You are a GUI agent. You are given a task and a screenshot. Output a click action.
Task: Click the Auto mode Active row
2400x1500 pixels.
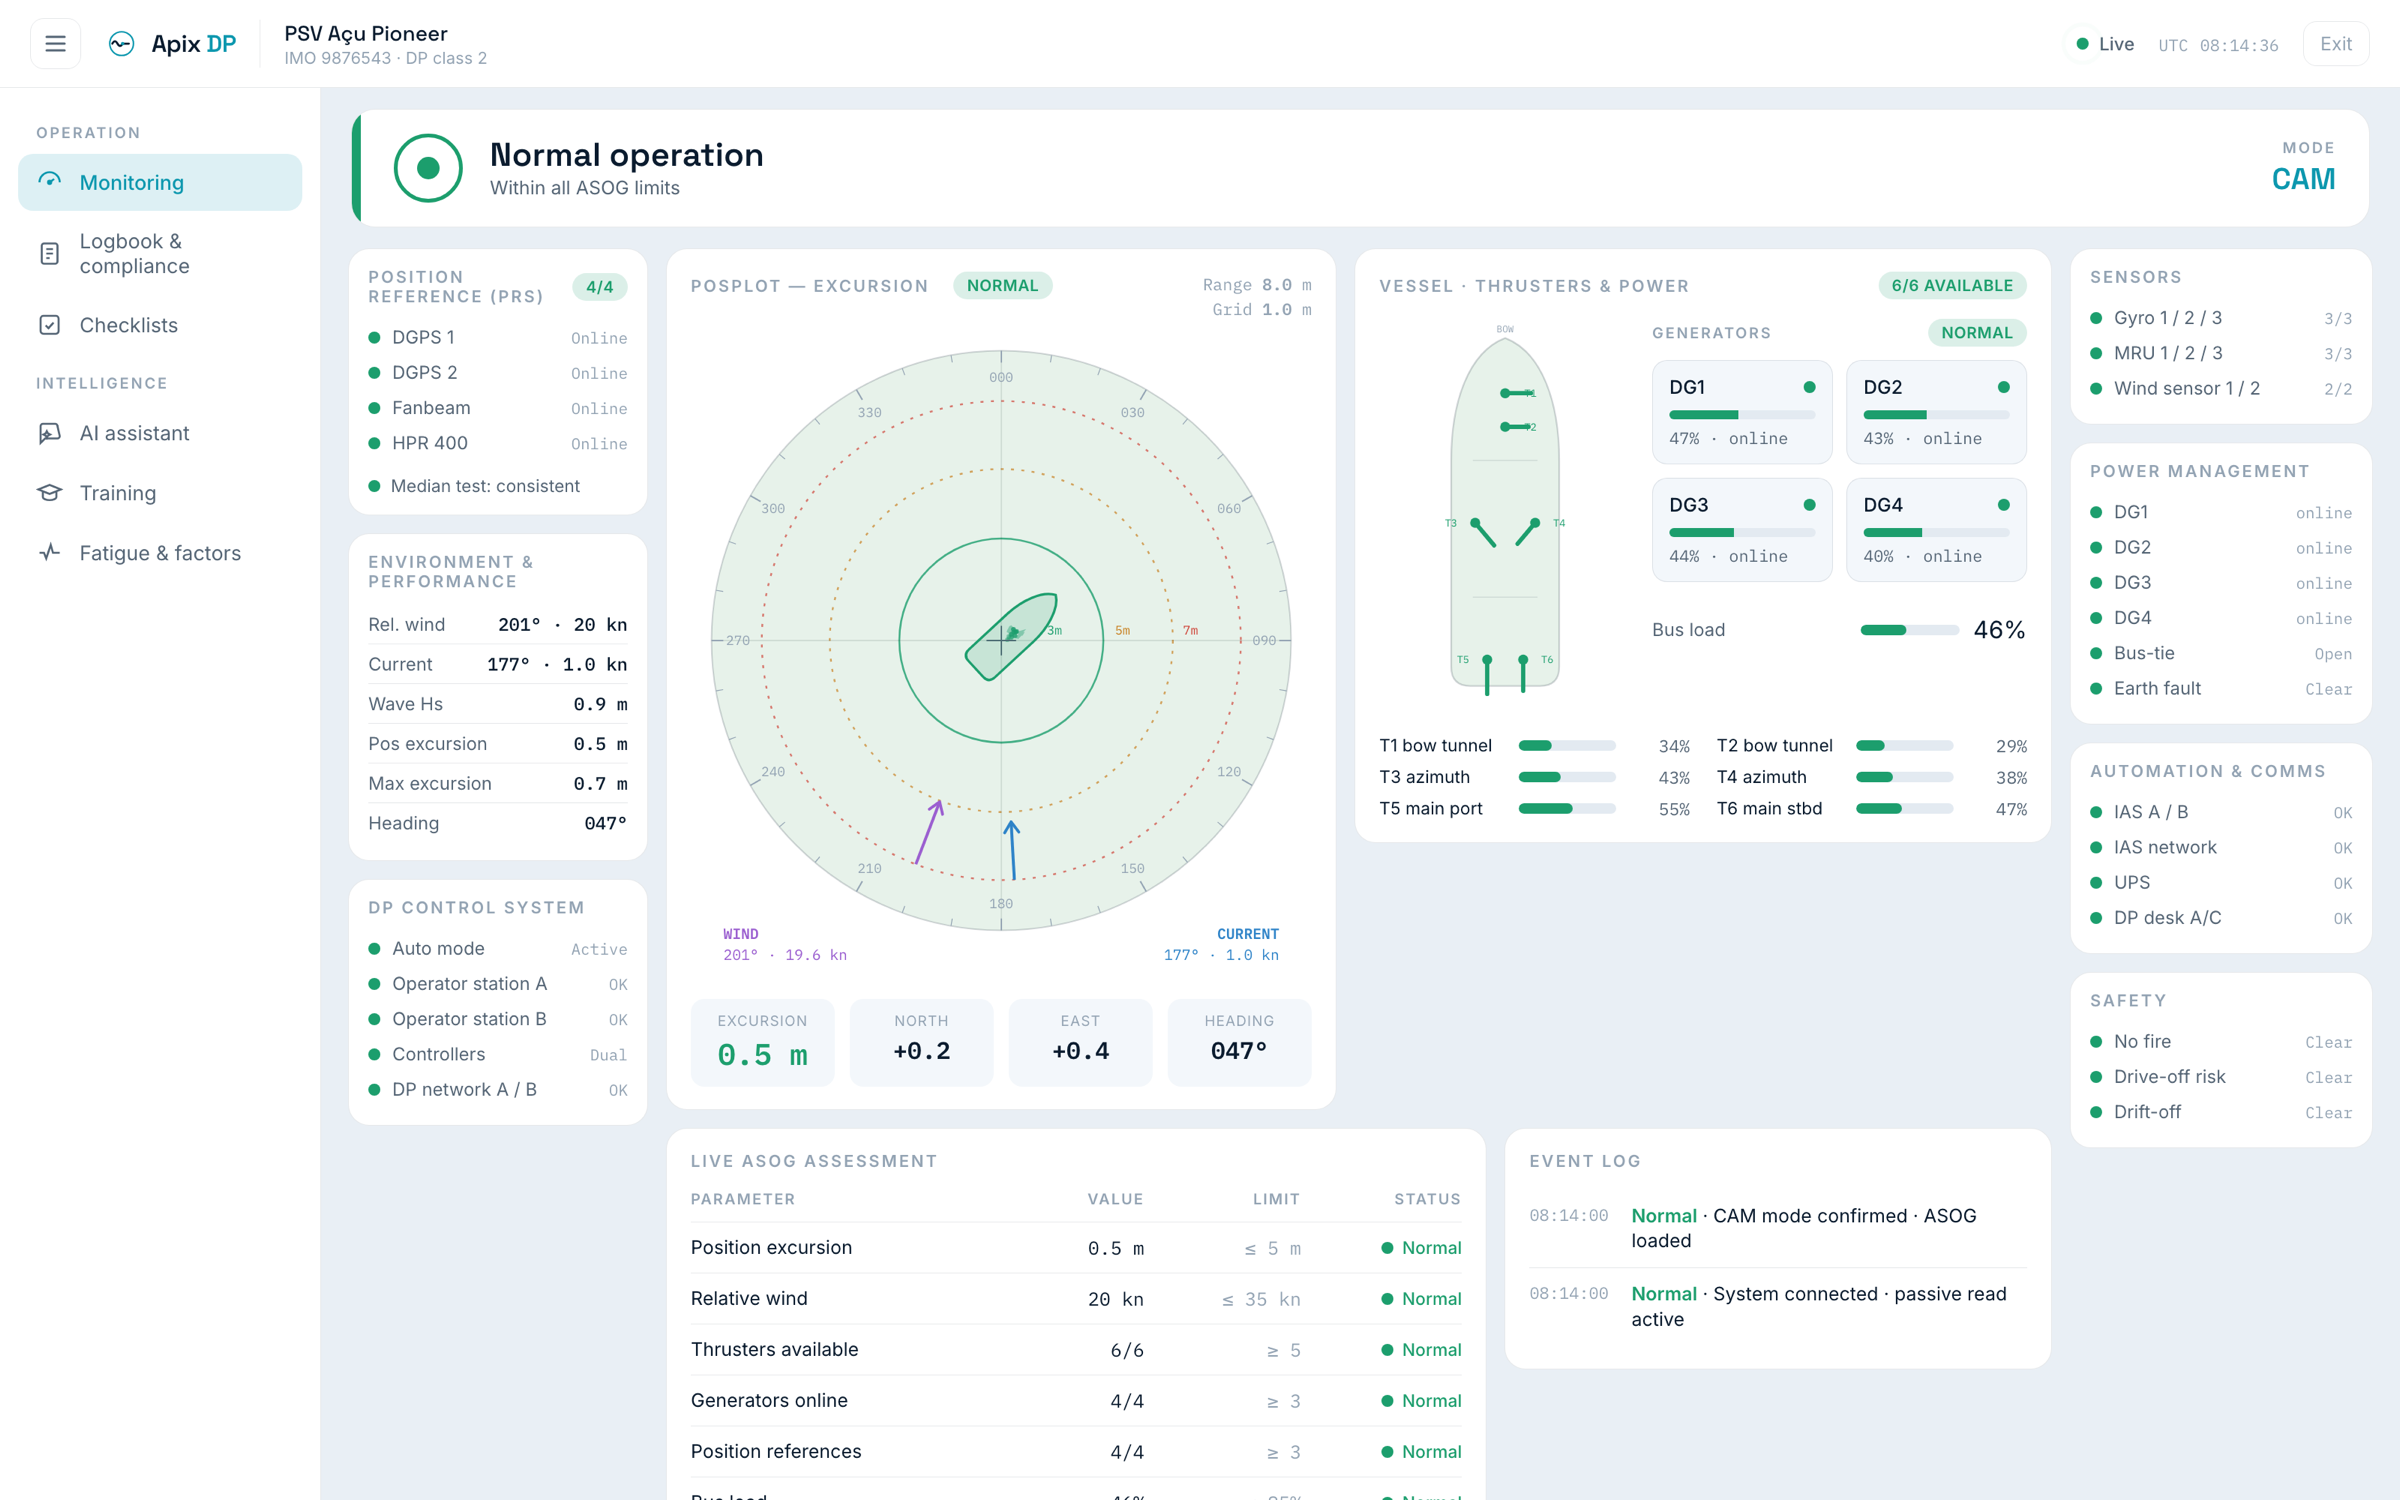pos(497,949)
